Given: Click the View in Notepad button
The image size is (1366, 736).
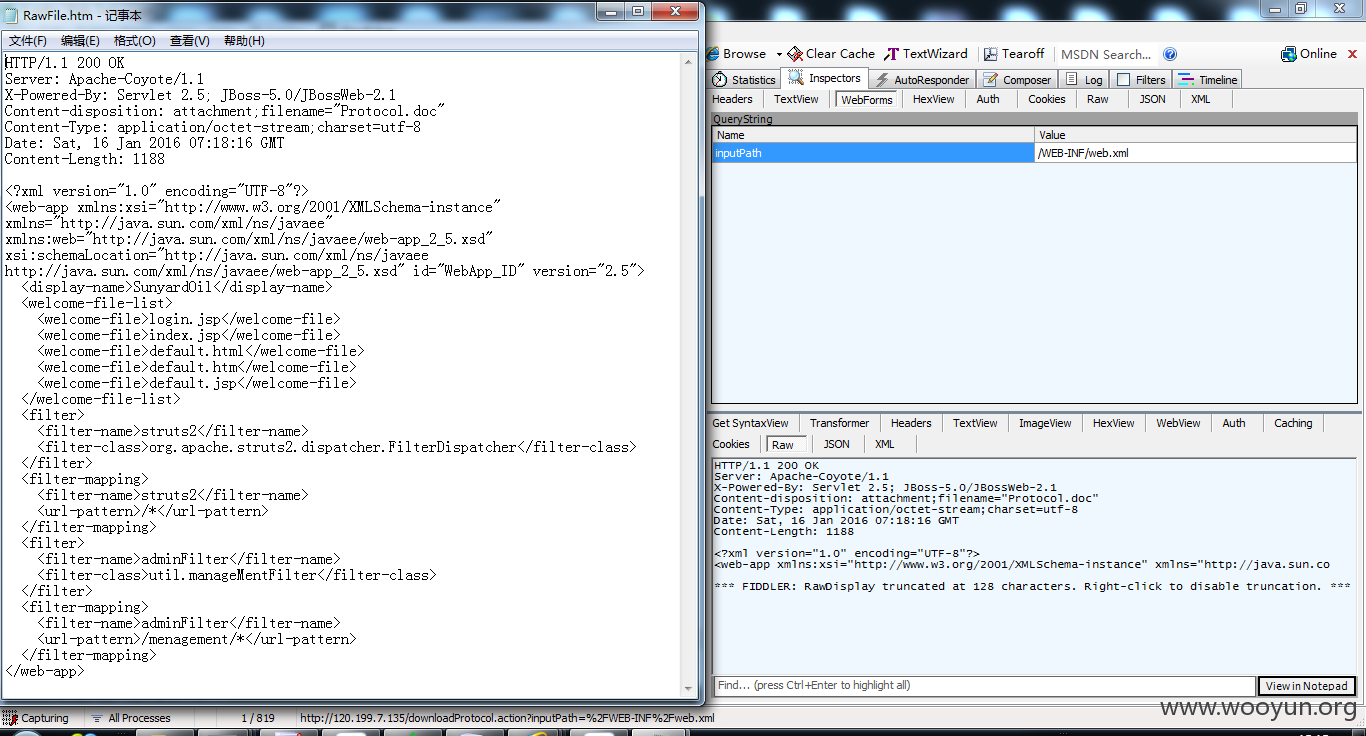Looking at the screenshot, I should pos(1306,686).
